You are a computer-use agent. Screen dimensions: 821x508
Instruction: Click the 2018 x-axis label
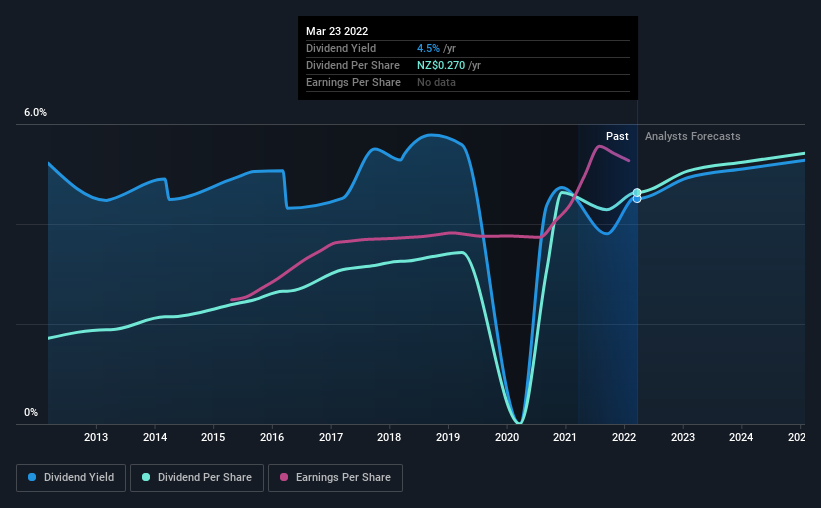coord(389,437)
